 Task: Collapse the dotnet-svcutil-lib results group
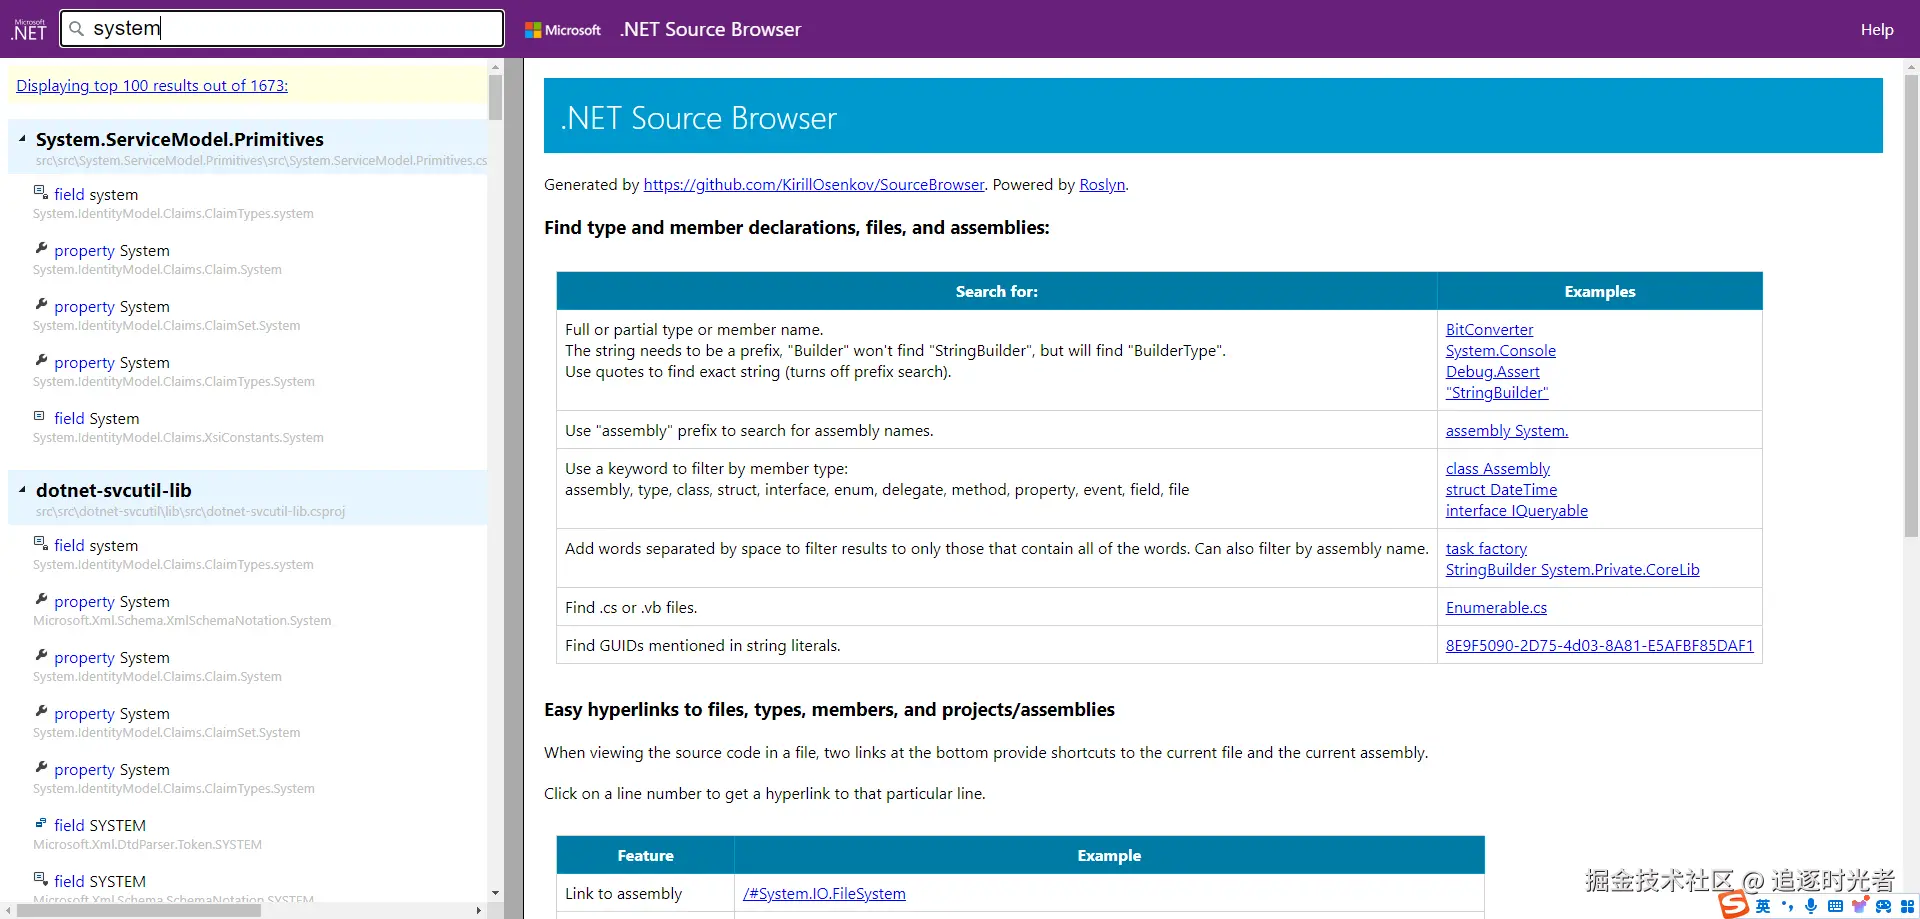point(22,490)
